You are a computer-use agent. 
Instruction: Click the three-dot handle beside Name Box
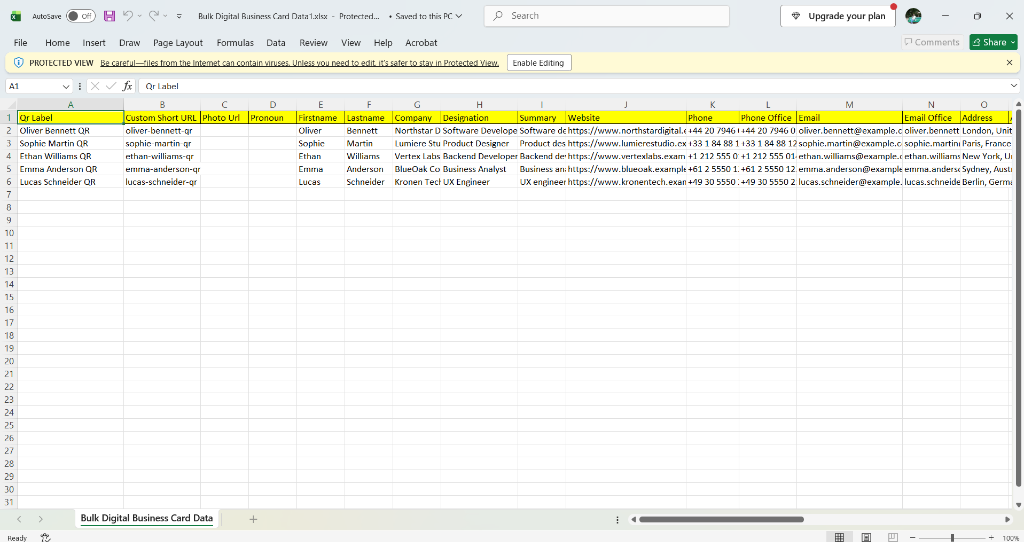[x=80, y=86]
